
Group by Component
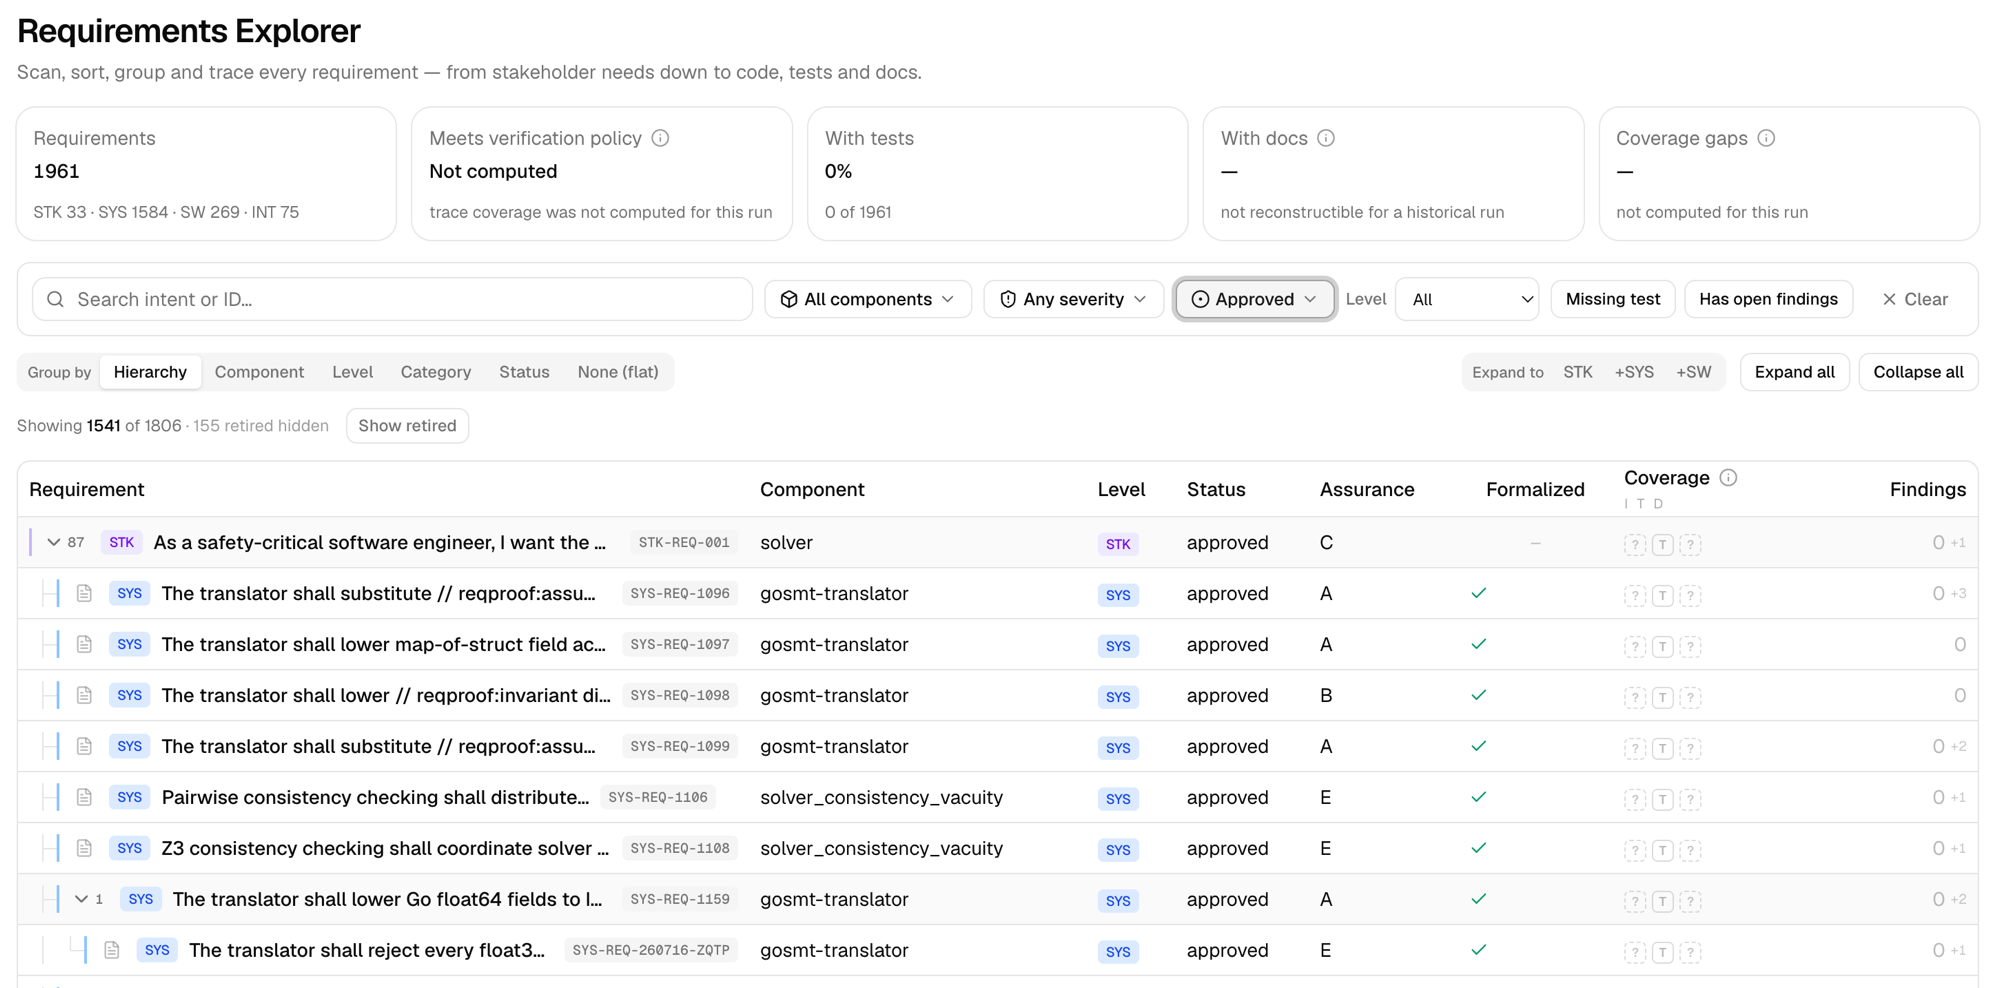(x=259, y=372)
